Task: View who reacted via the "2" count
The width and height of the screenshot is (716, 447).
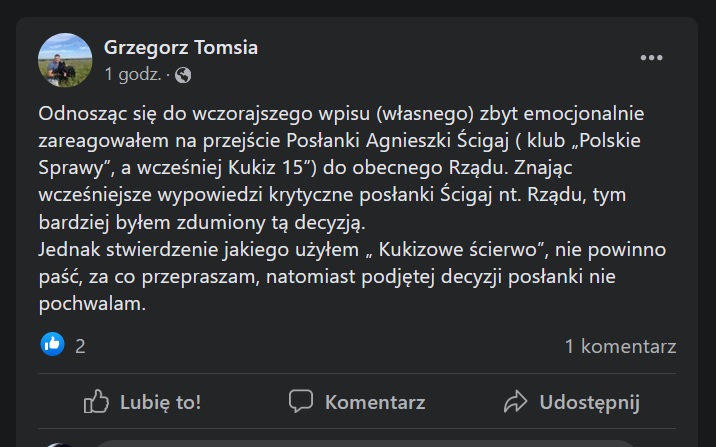Action: (80, 346)
